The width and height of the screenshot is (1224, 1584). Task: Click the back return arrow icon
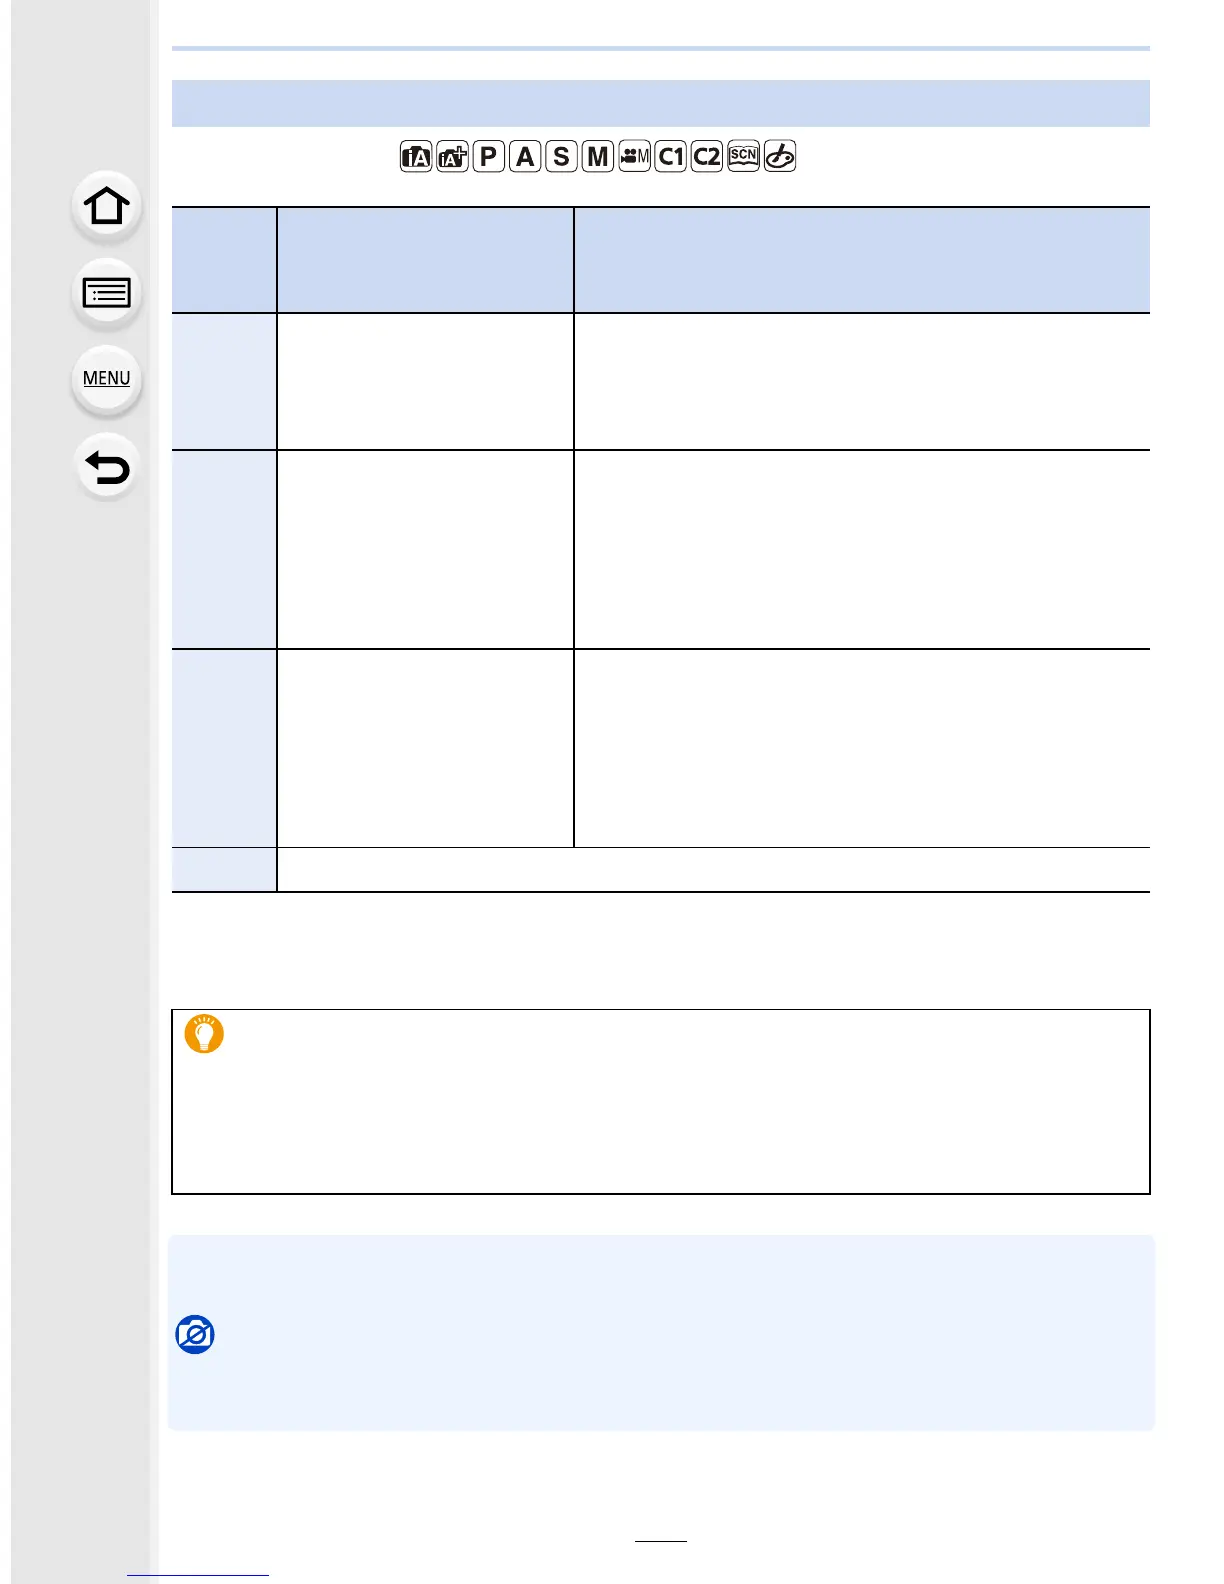(107, 467)
